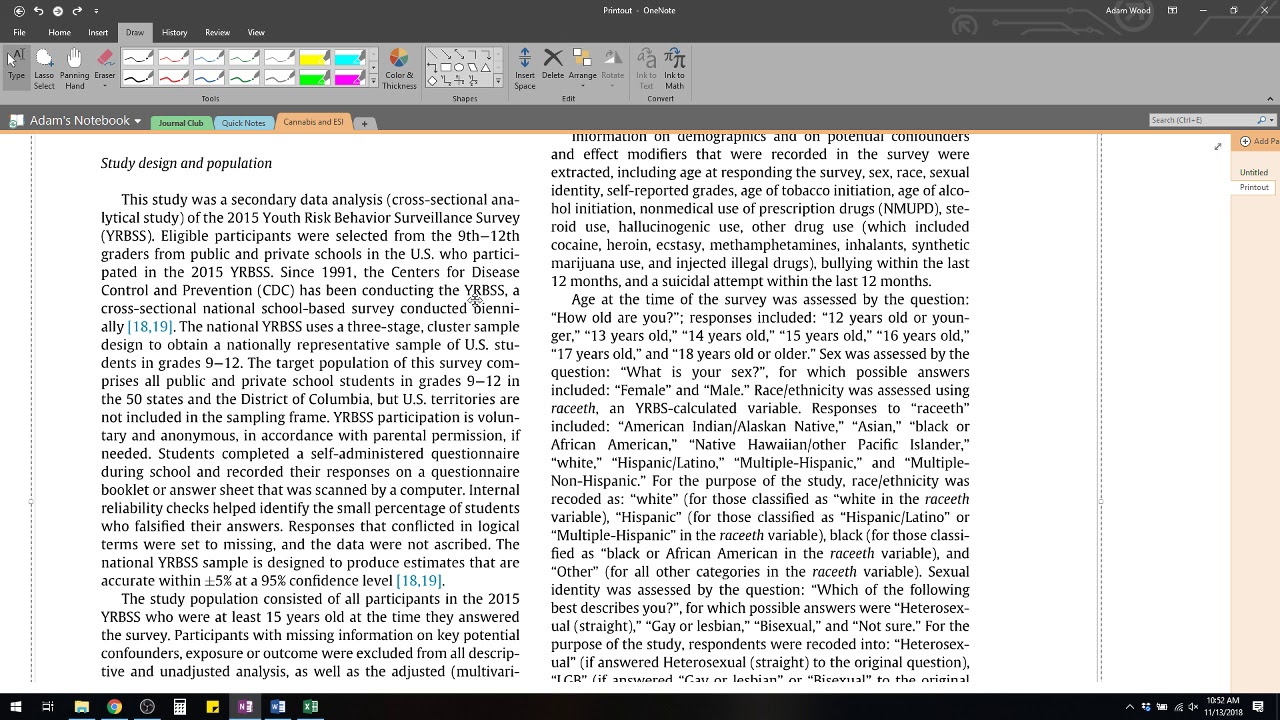Screen dimensions: 1280x720
Task: Expand the pen gallery more options
Action: point(373,80)
